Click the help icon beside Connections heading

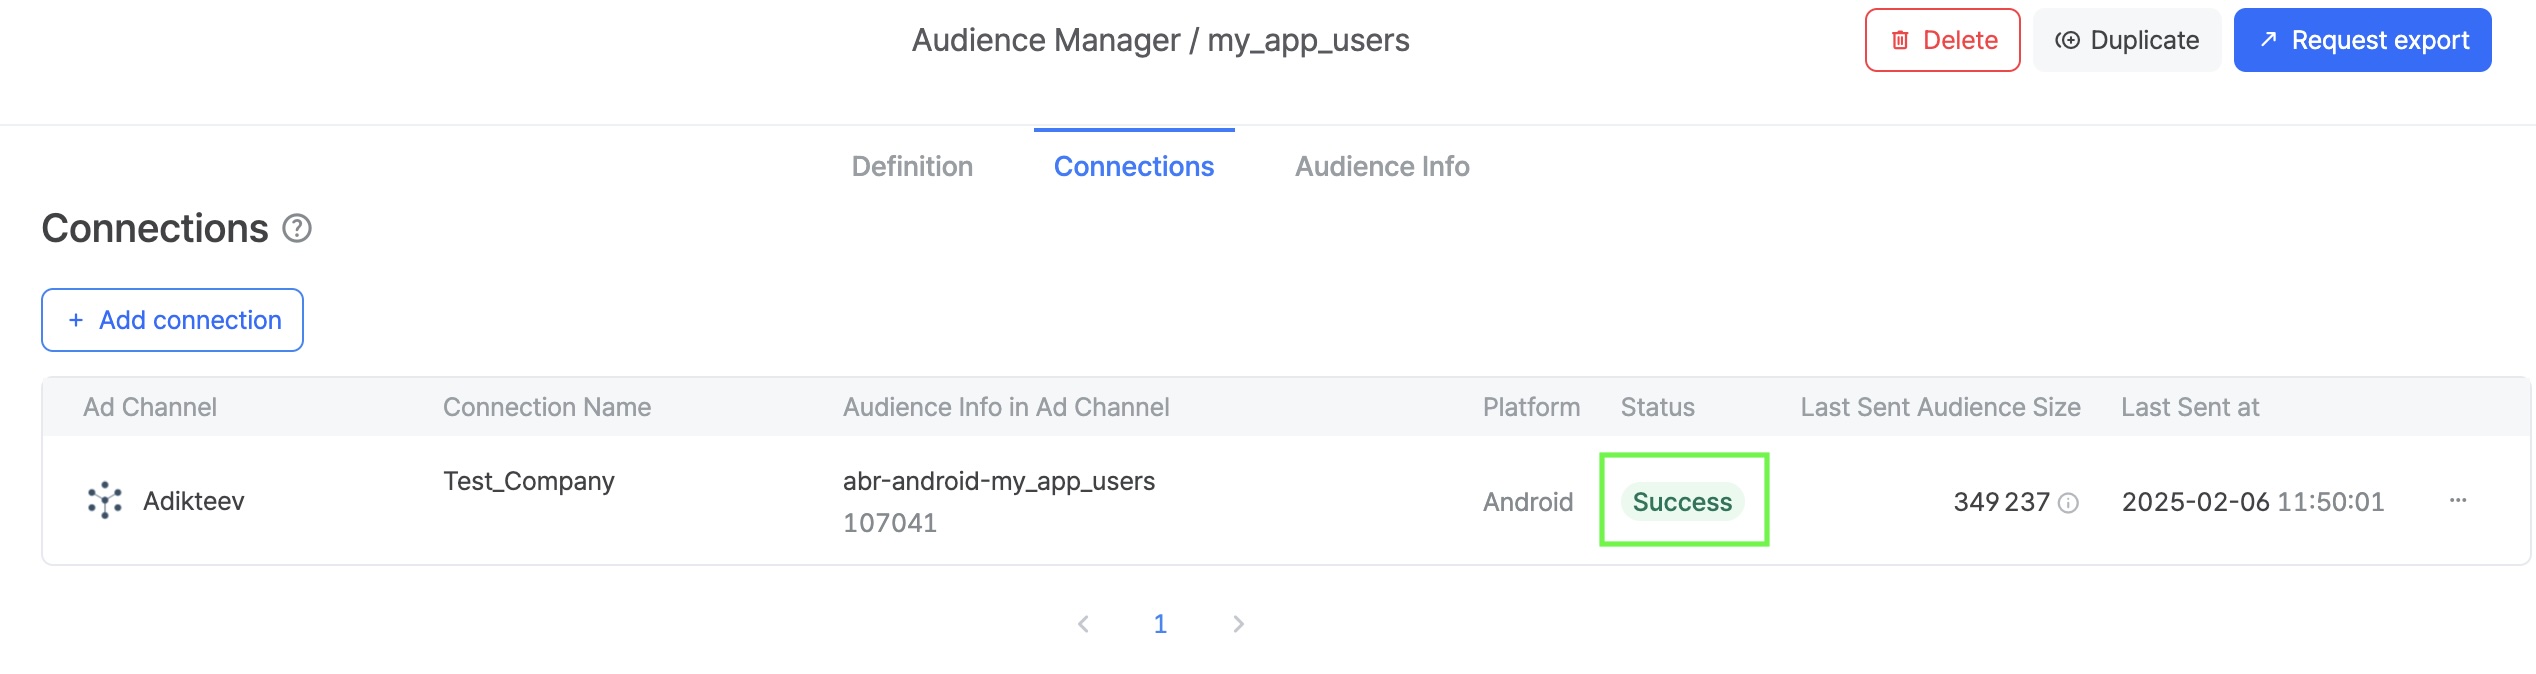(x=297, y=229)
